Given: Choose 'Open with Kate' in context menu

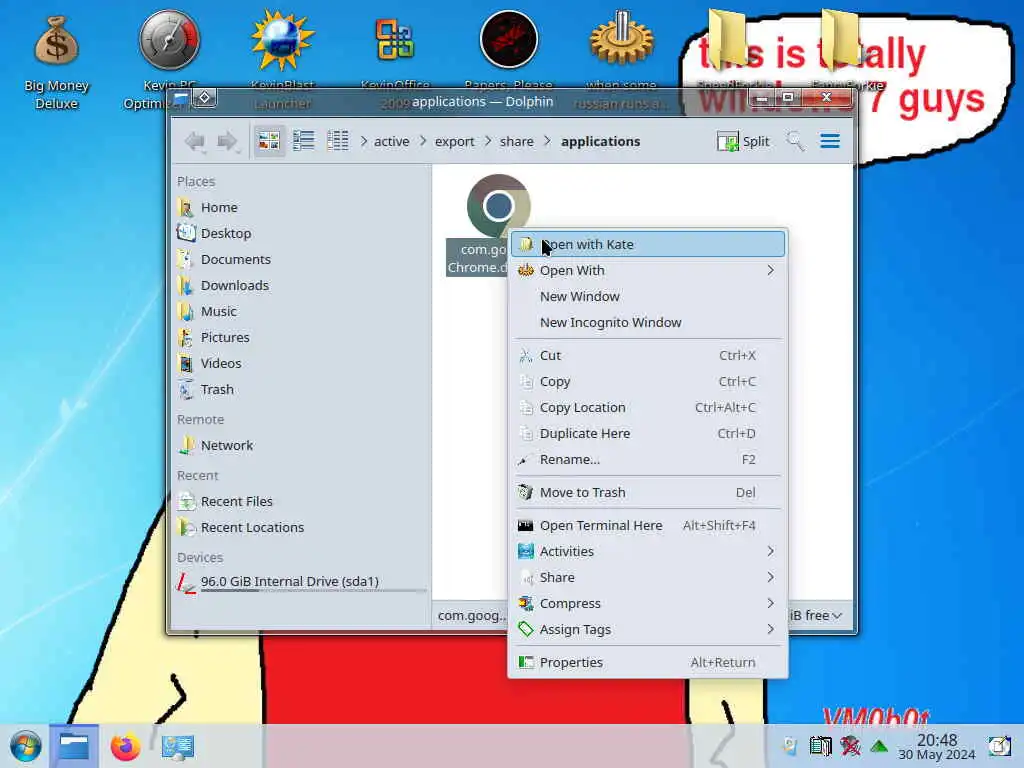Looking at the screenshot, I should pyautogui.click(x=648, y=244).
